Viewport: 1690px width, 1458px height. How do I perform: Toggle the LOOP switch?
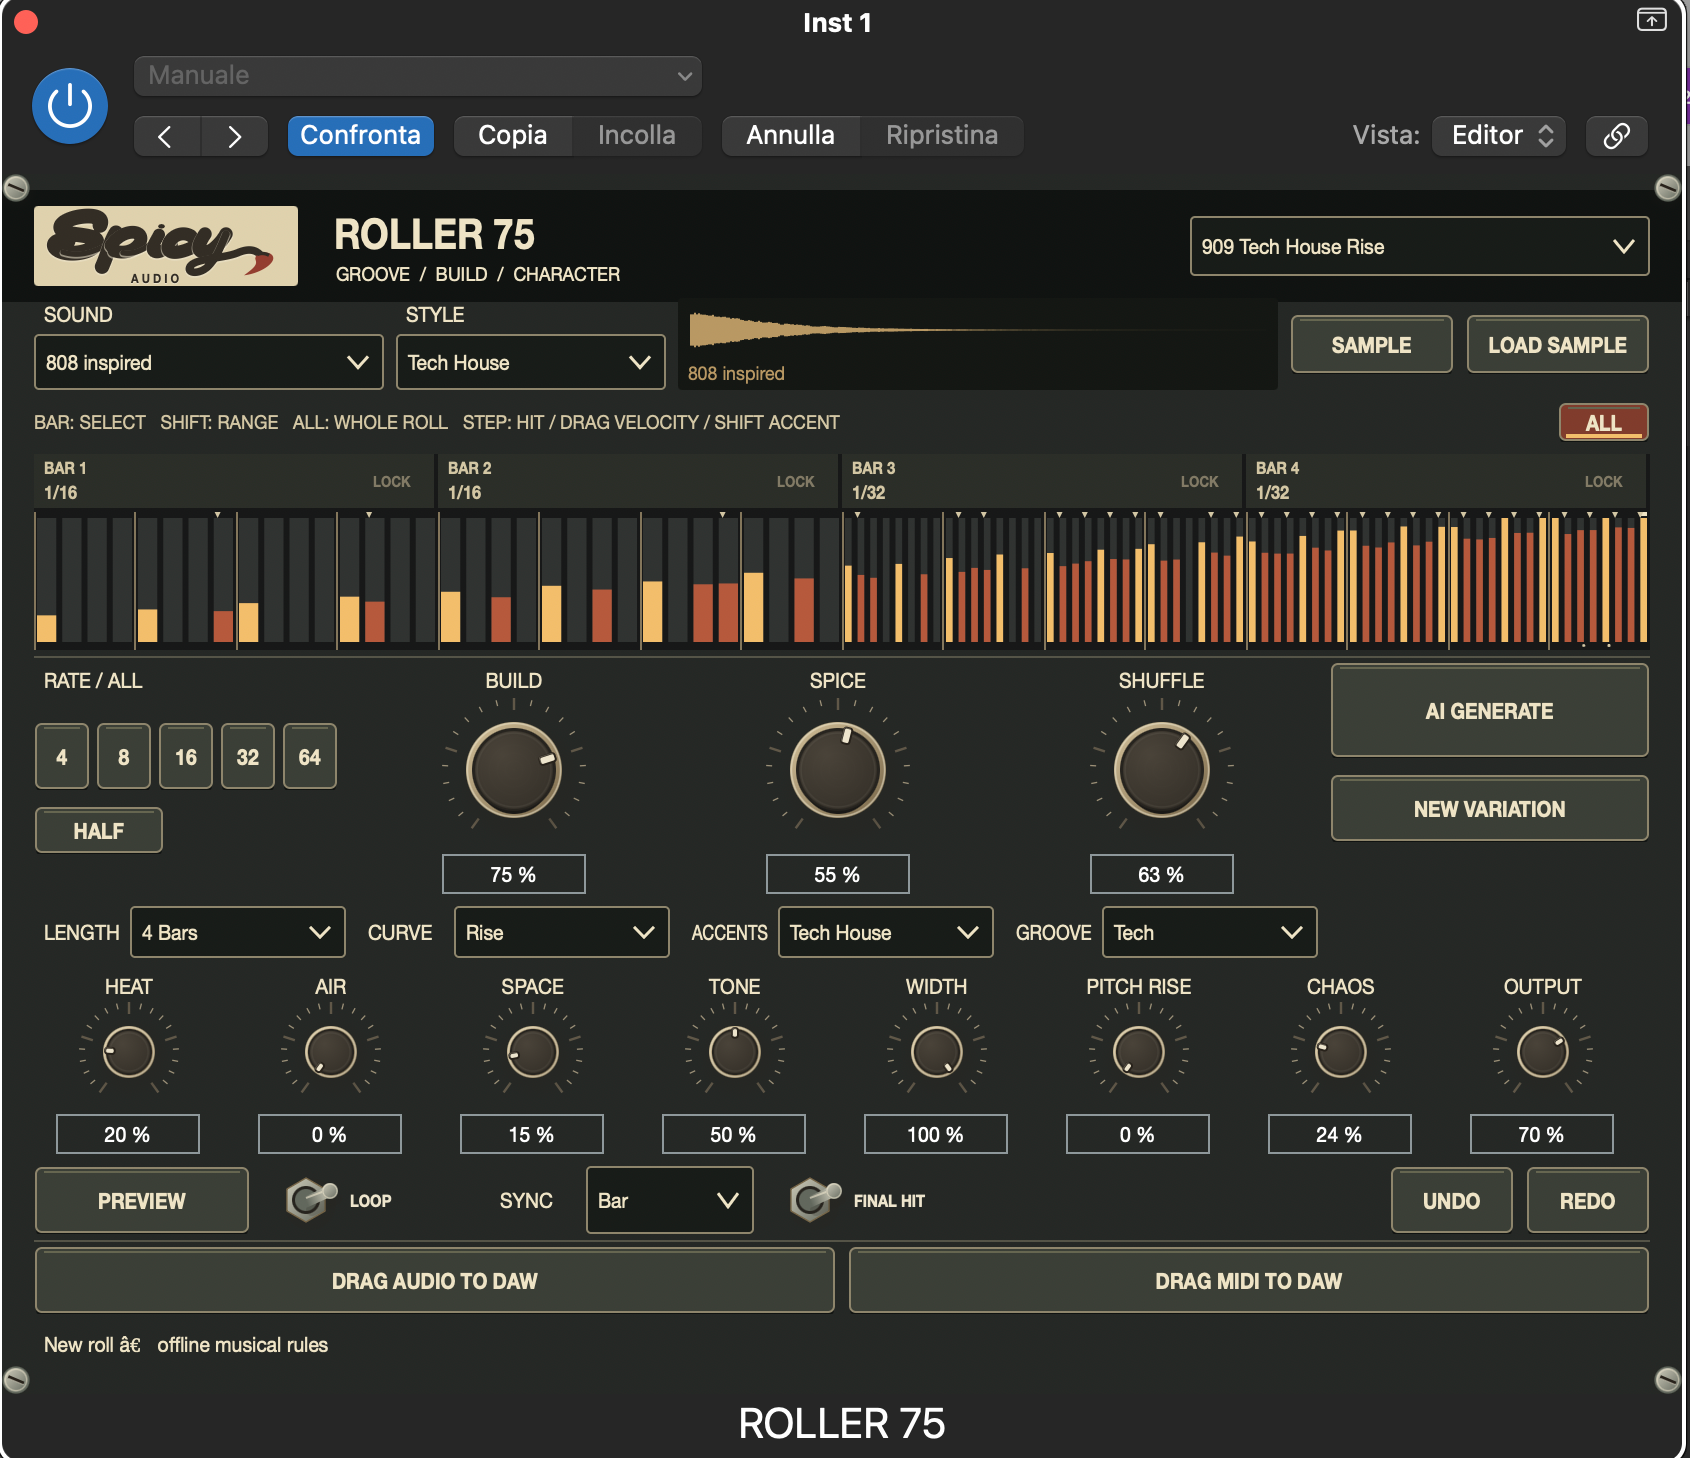pos(311,1198)
